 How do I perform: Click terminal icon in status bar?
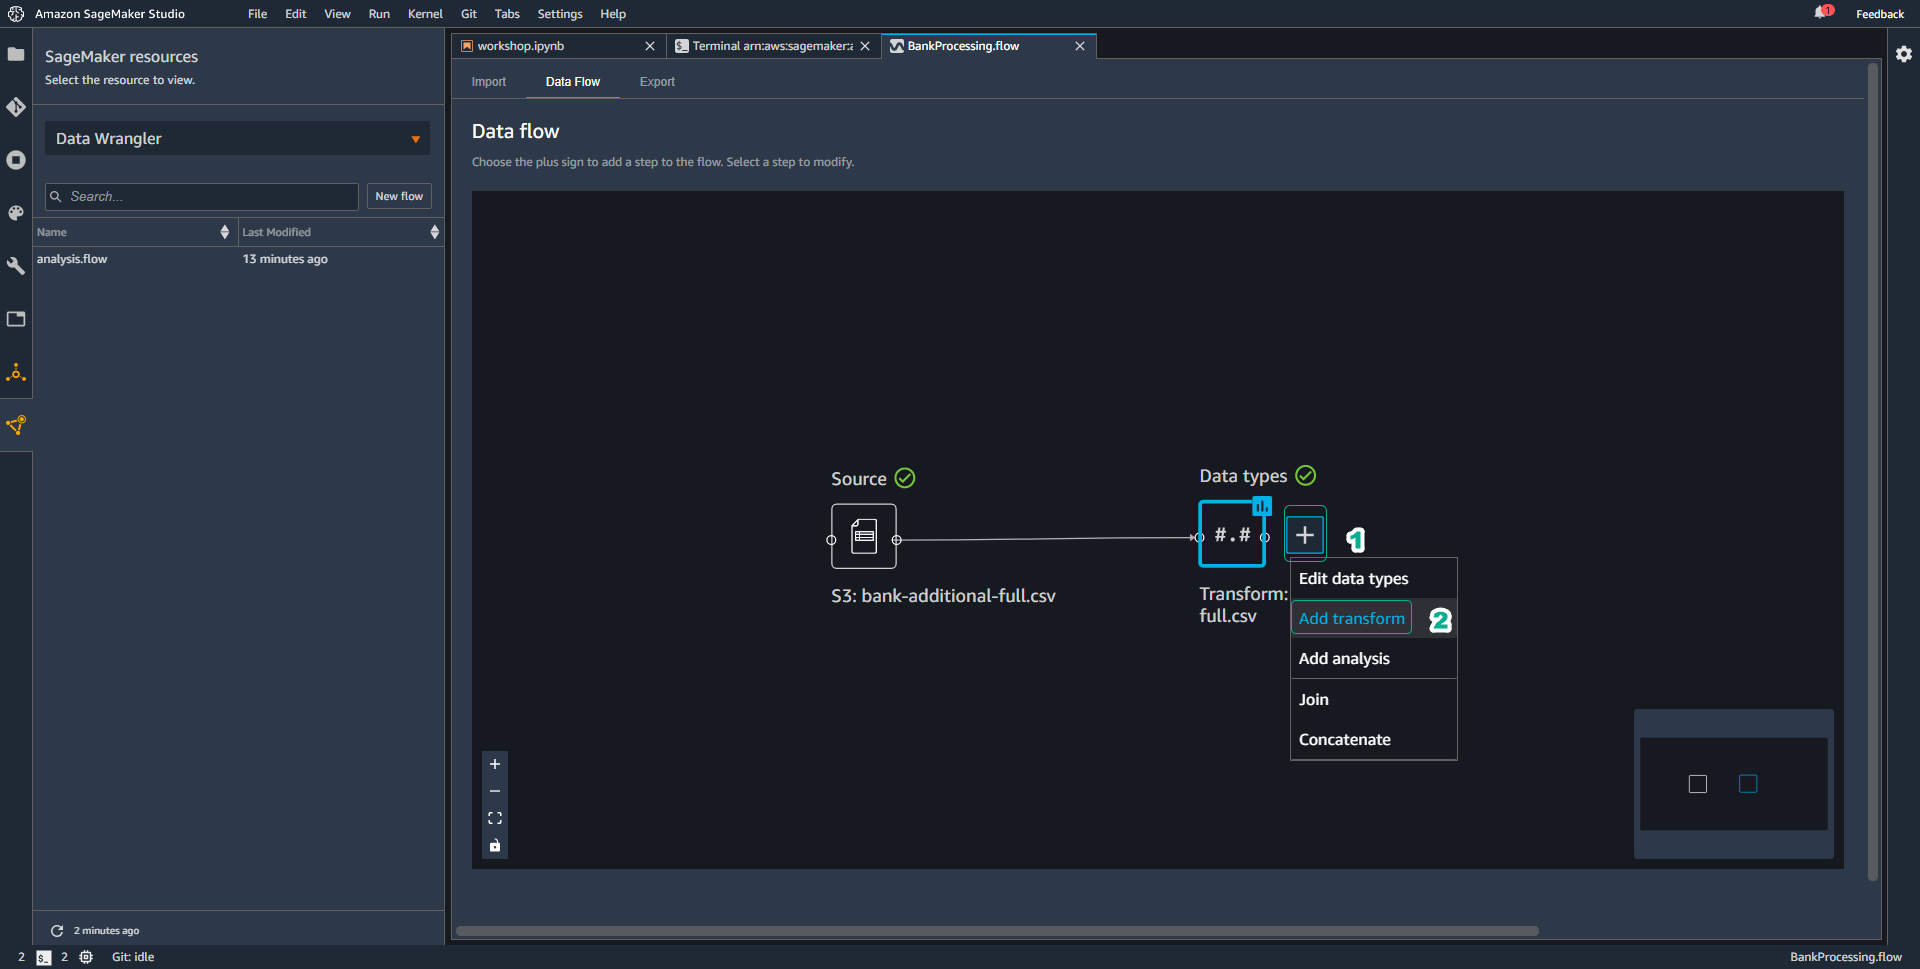click(x=44, y=957)
